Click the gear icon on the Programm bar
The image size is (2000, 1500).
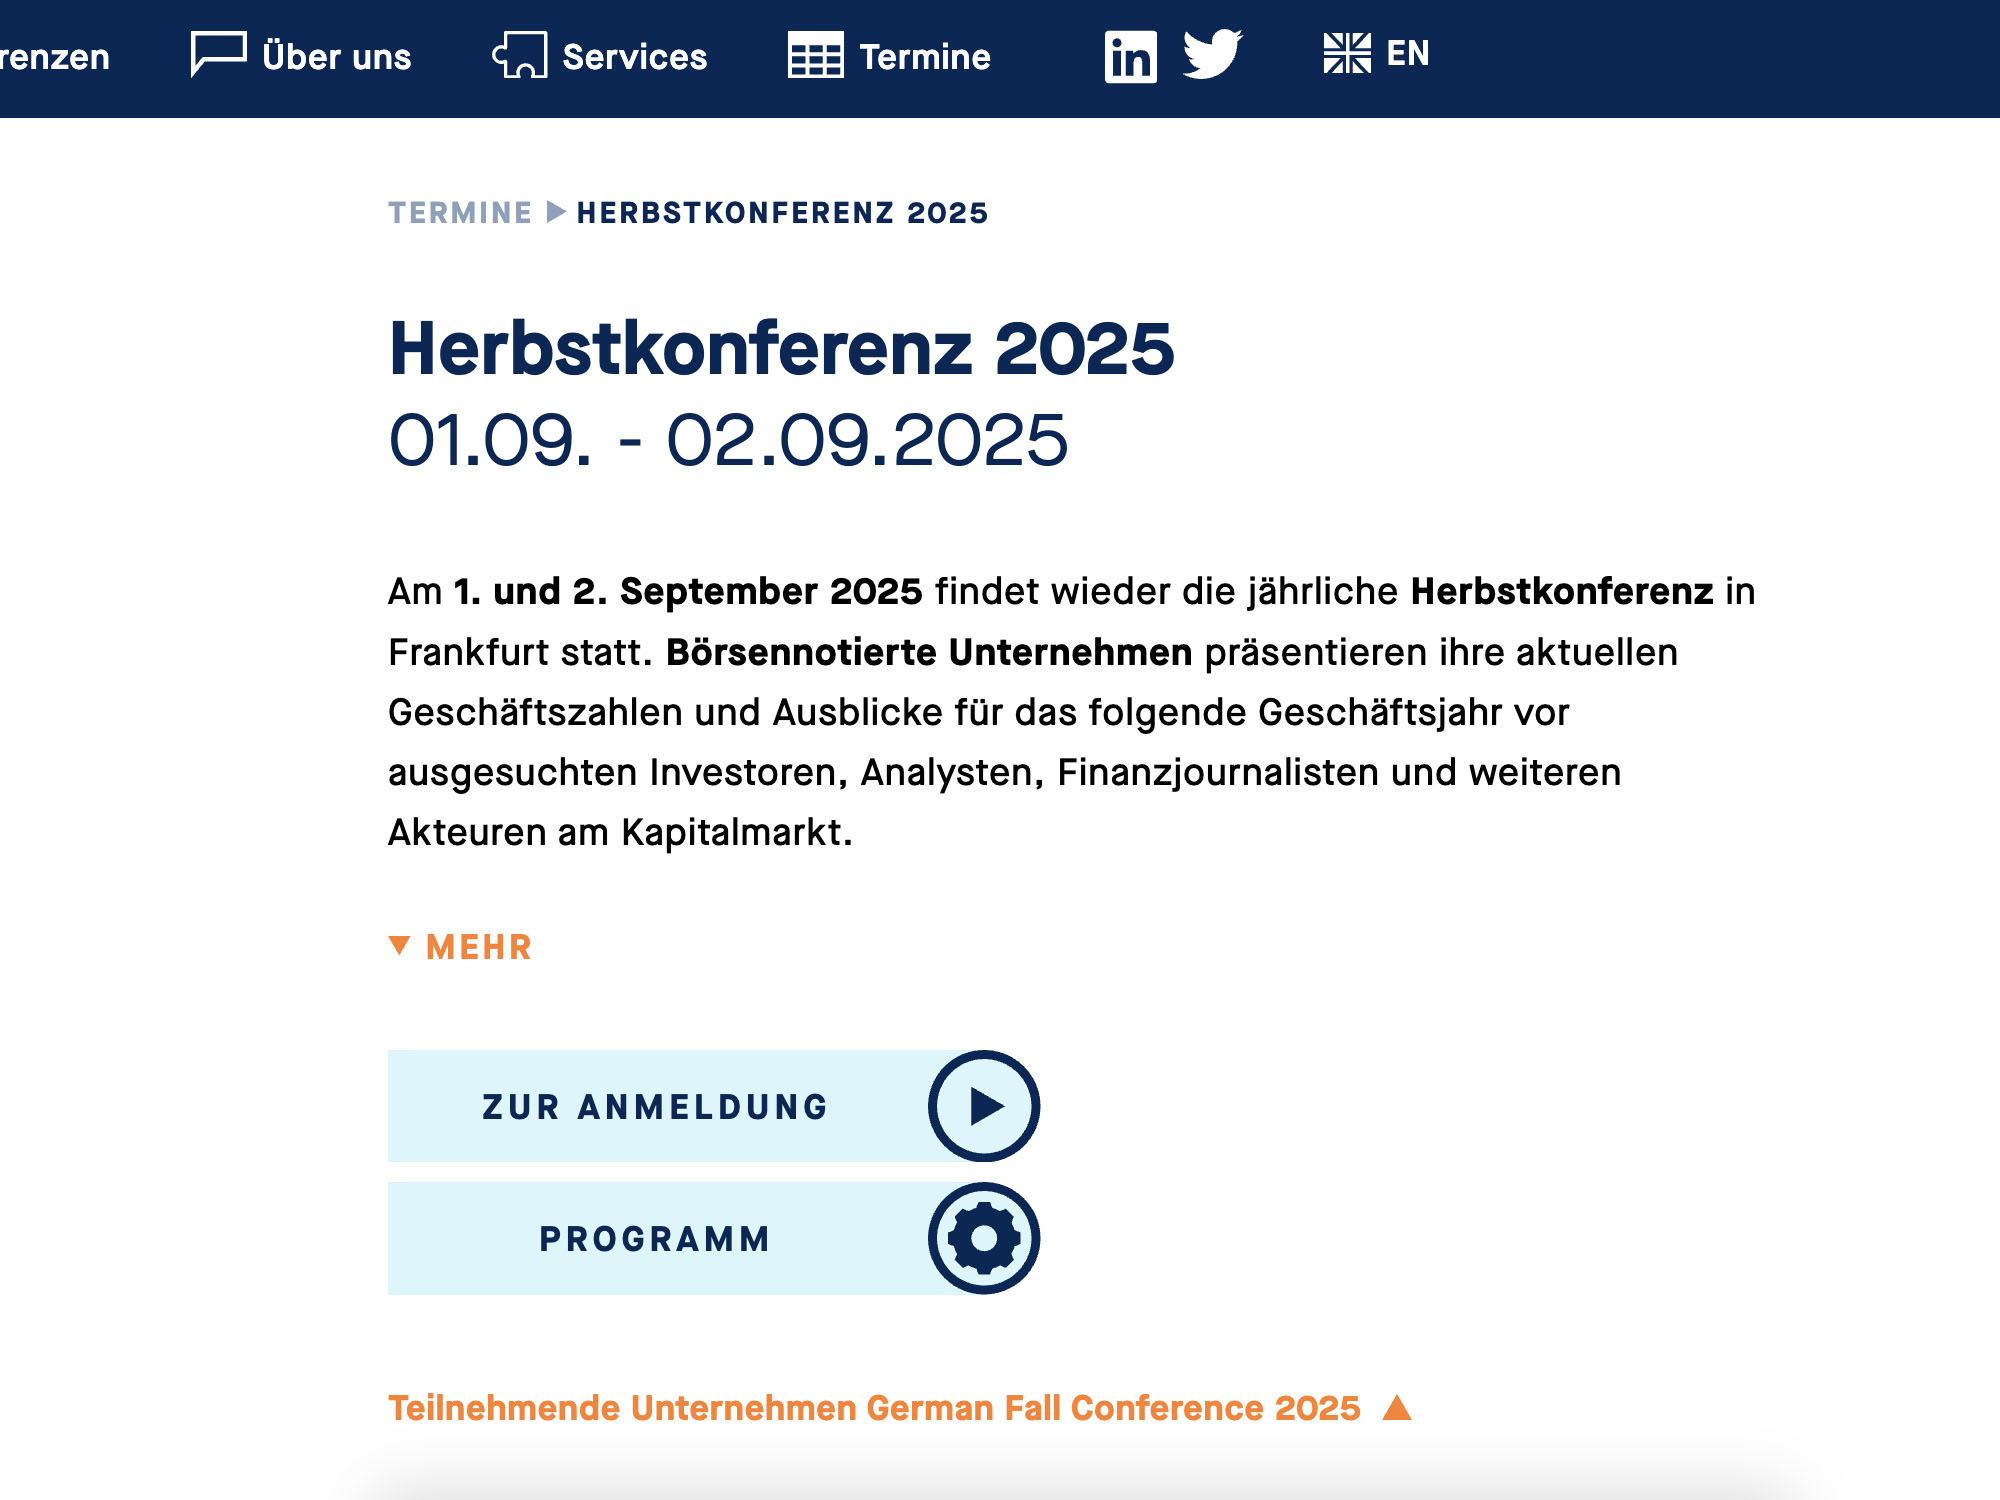click(984, 1238)
